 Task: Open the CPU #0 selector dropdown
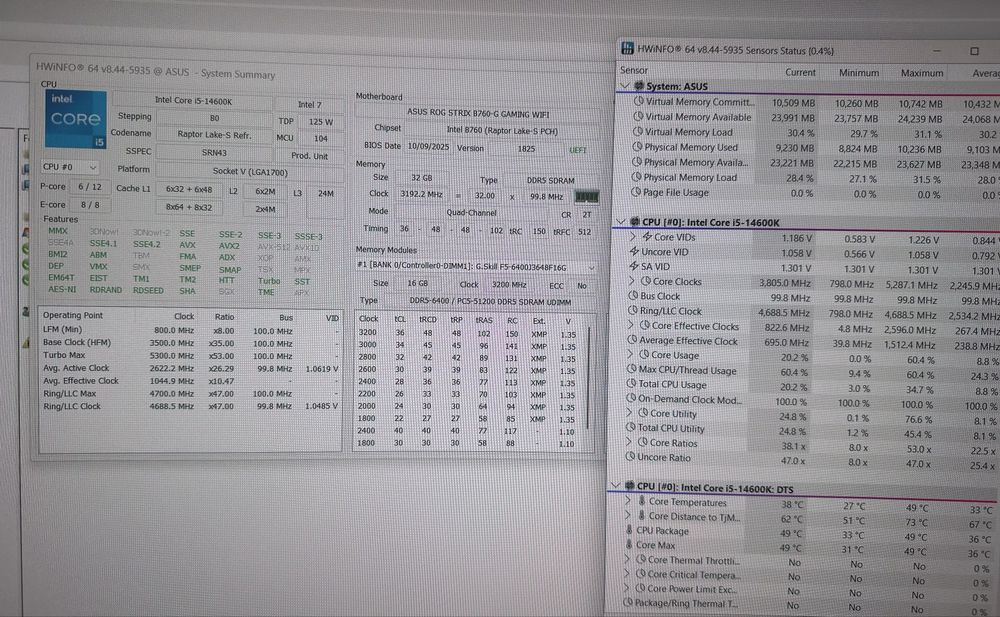[70, 167]
